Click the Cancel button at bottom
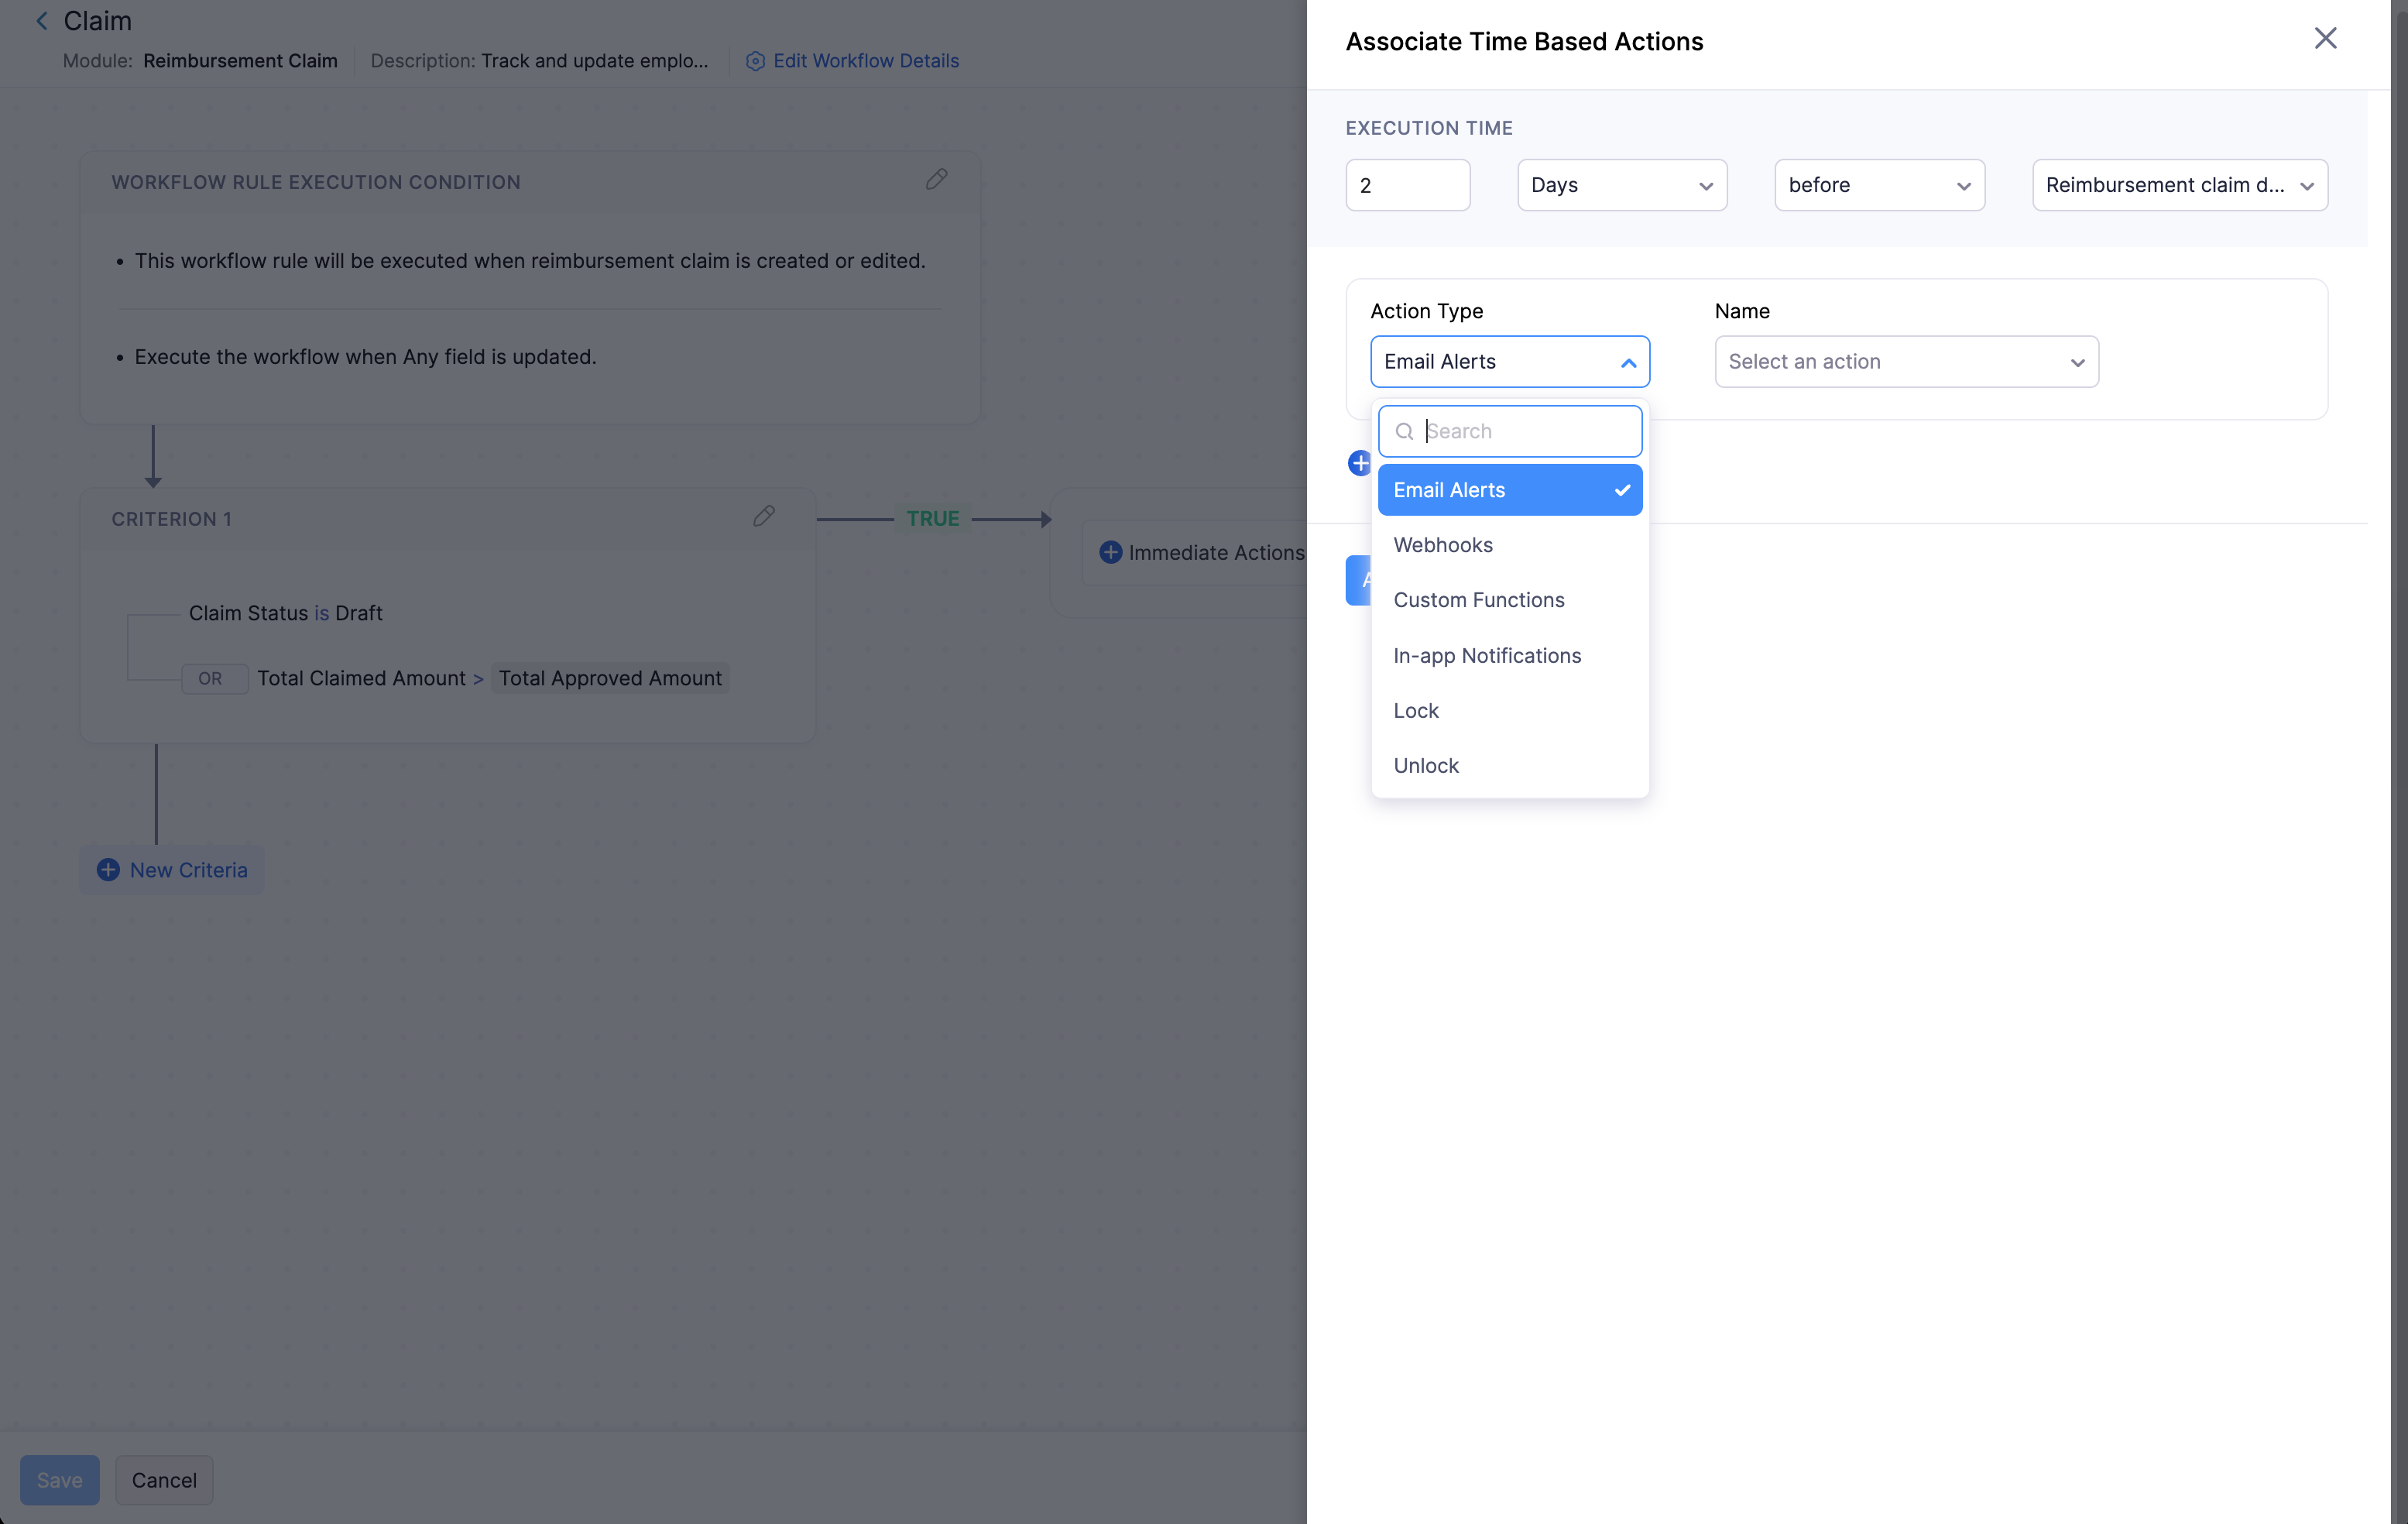The width and height of the screenshot is (2408, 1524). click(x=164, y=1480)
